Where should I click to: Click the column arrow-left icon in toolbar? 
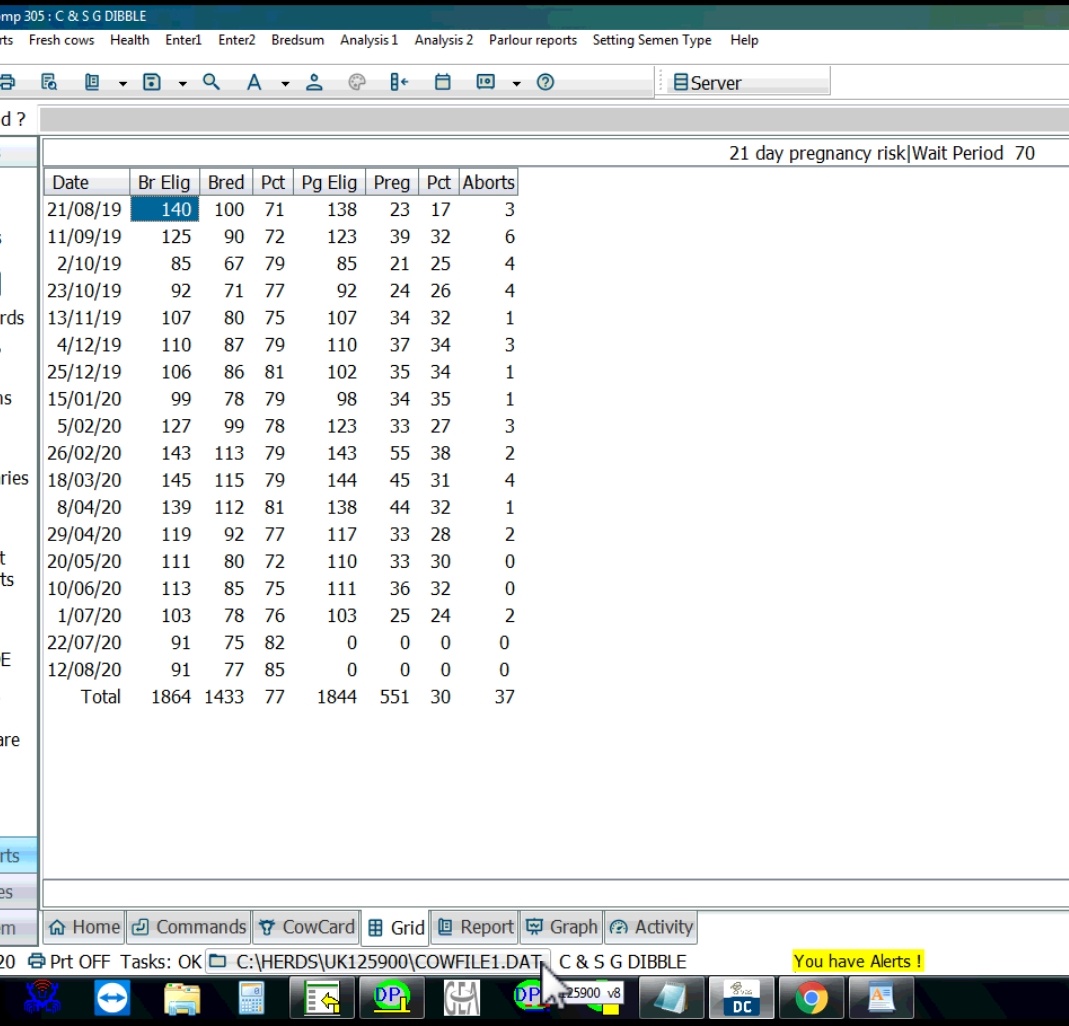[399, 82]
